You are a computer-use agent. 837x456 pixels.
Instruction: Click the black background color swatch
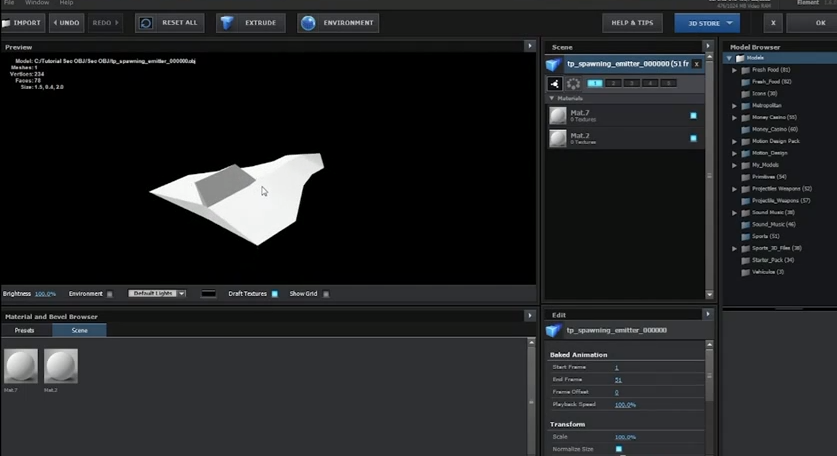[208, 294]
